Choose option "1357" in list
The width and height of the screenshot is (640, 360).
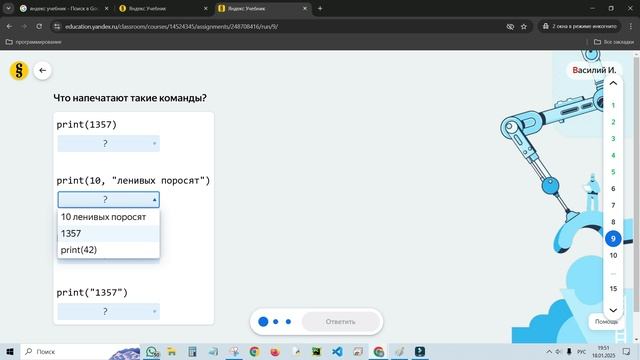pyautogui.click(x=109, y=233)
